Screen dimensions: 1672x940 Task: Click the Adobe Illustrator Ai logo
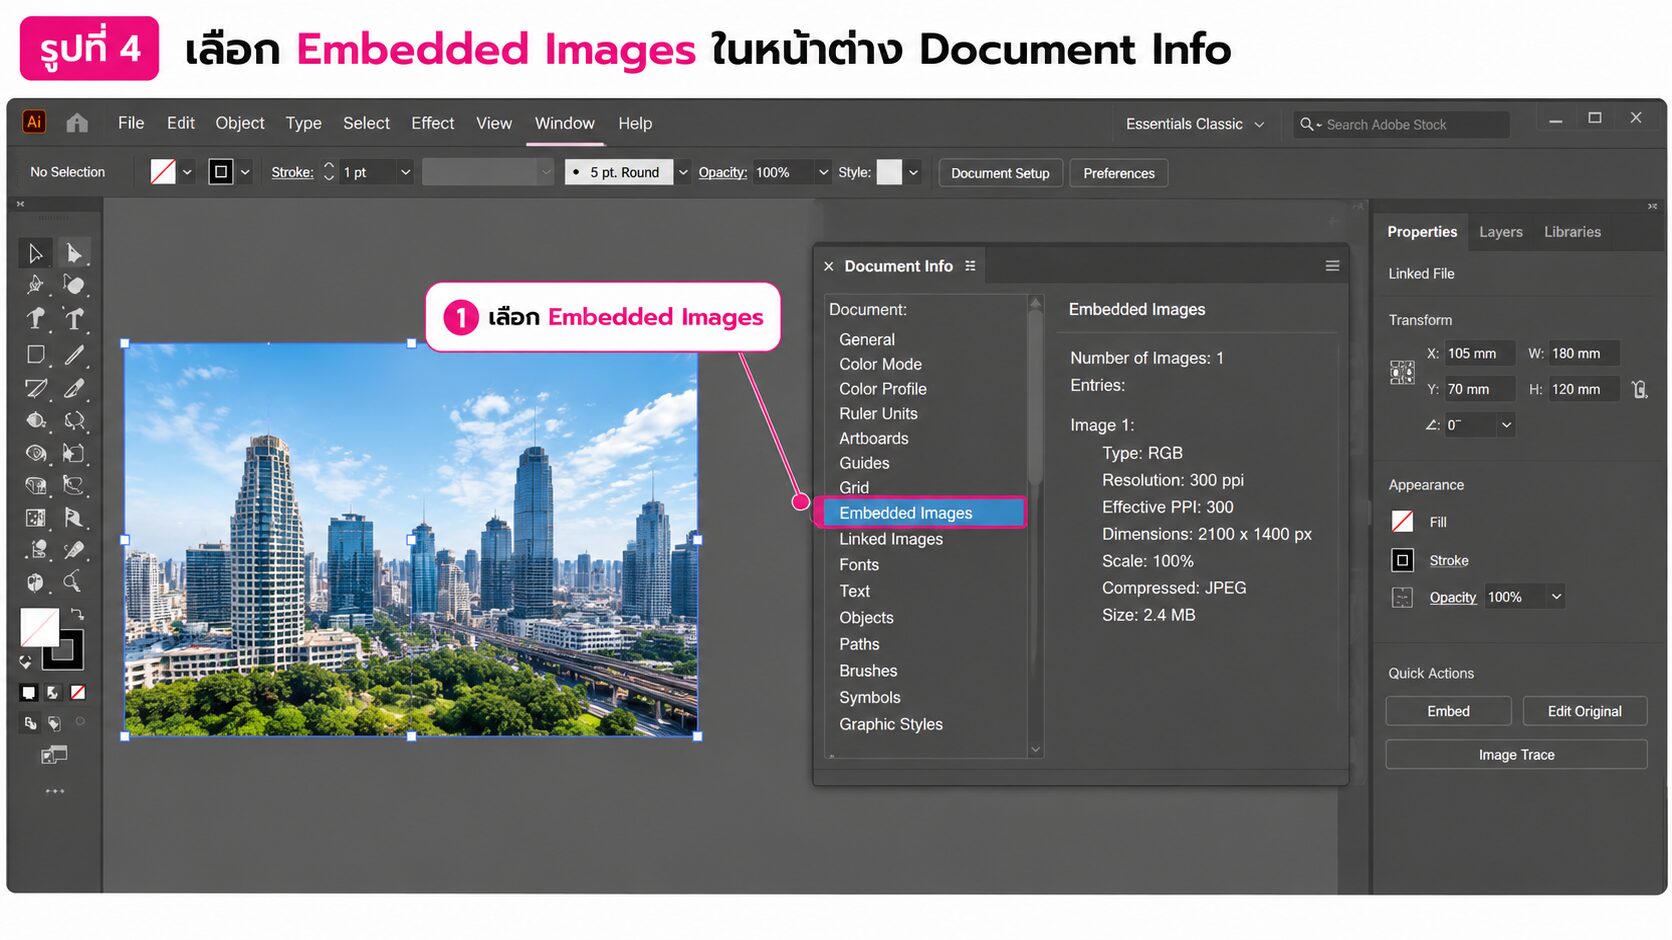[34, 122]
